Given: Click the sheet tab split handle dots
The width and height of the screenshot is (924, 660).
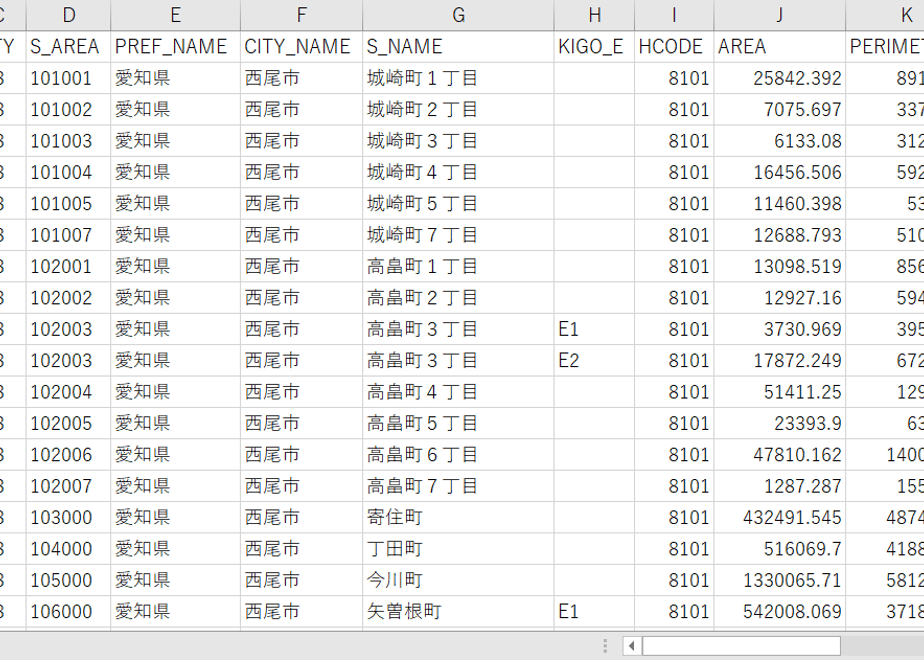Looking at the screenshot, I should click(605, 646).
